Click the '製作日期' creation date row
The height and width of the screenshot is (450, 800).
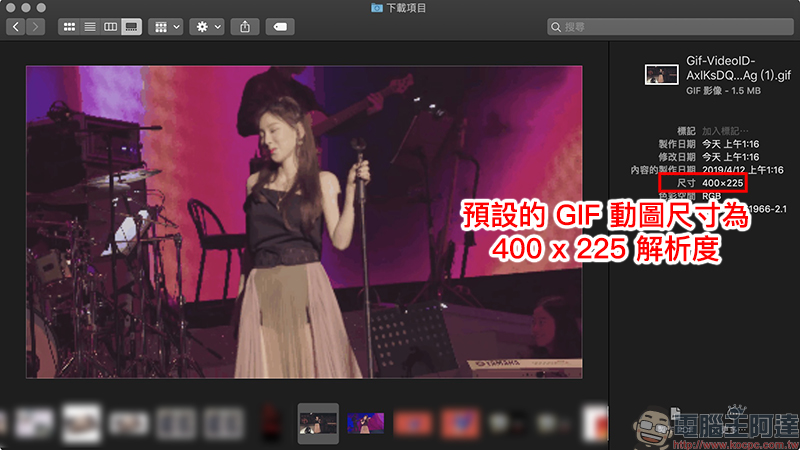tap(709, 144)
